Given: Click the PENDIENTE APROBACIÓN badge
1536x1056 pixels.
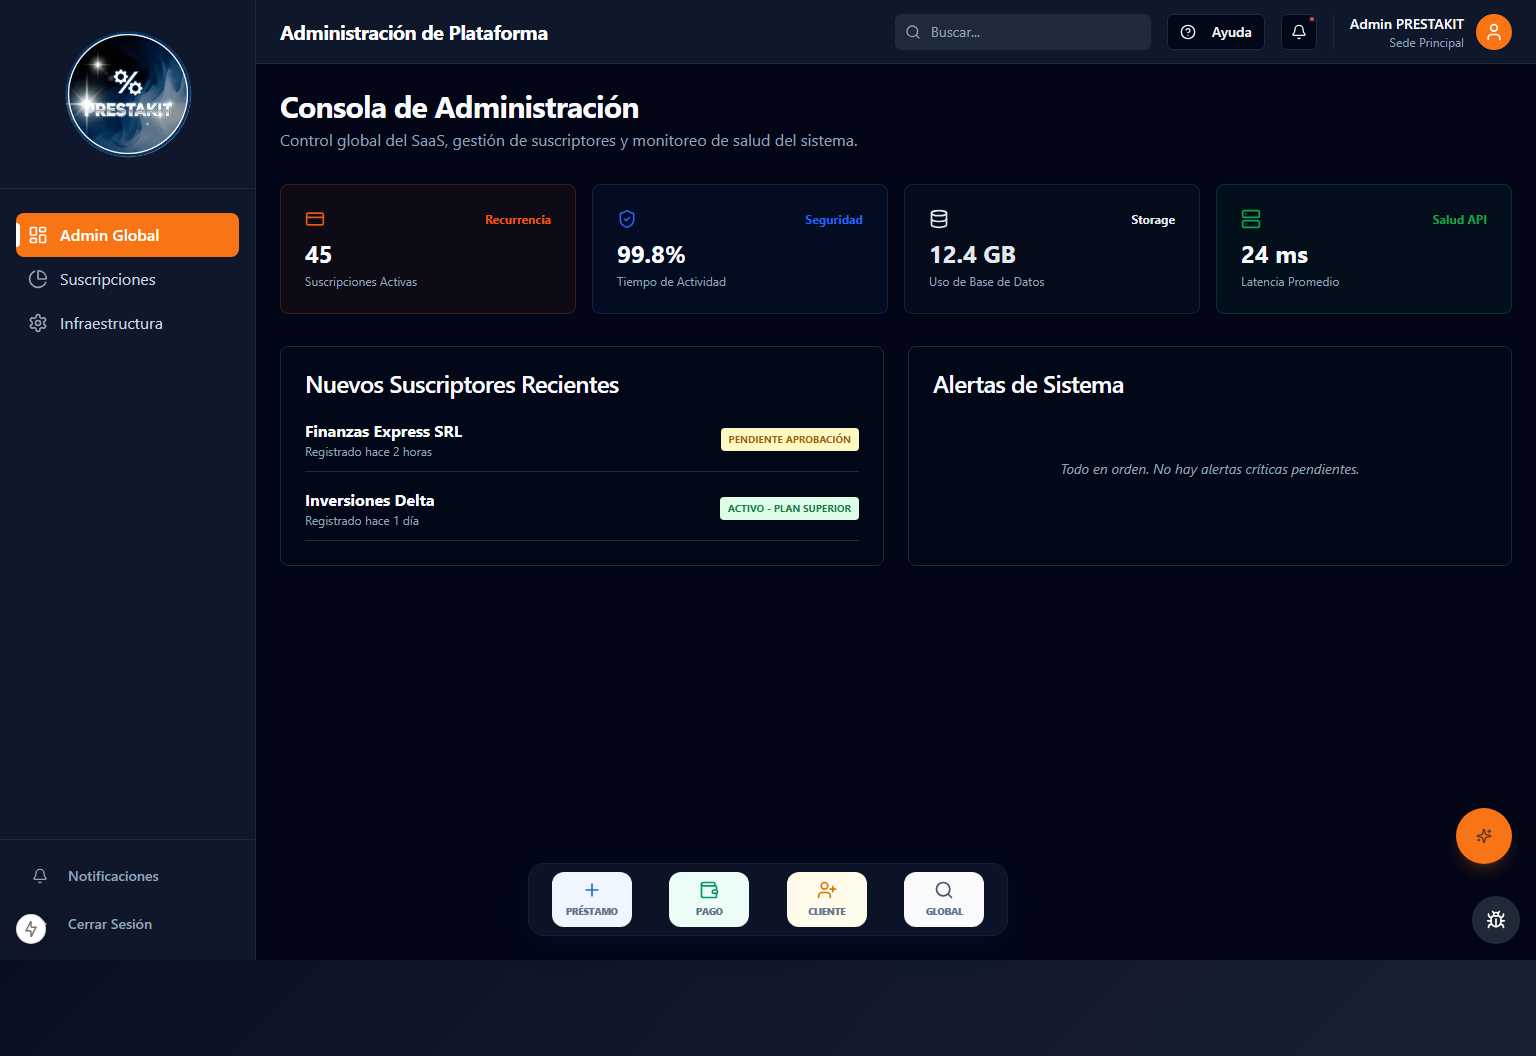Looking at the screenshot, I should (790, 439).
